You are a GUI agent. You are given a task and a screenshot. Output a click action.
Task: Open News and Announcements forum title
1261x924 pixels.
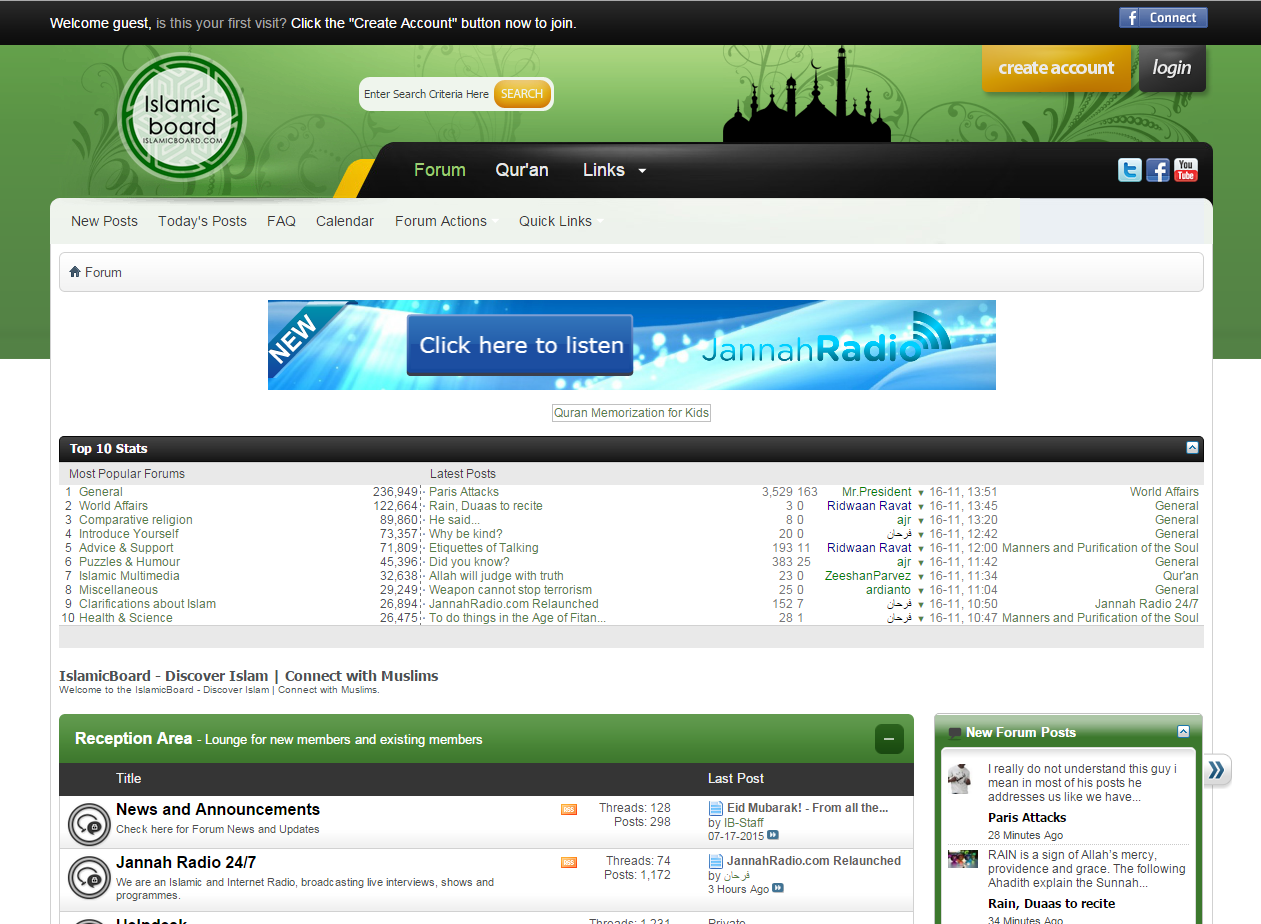(218, 810)
